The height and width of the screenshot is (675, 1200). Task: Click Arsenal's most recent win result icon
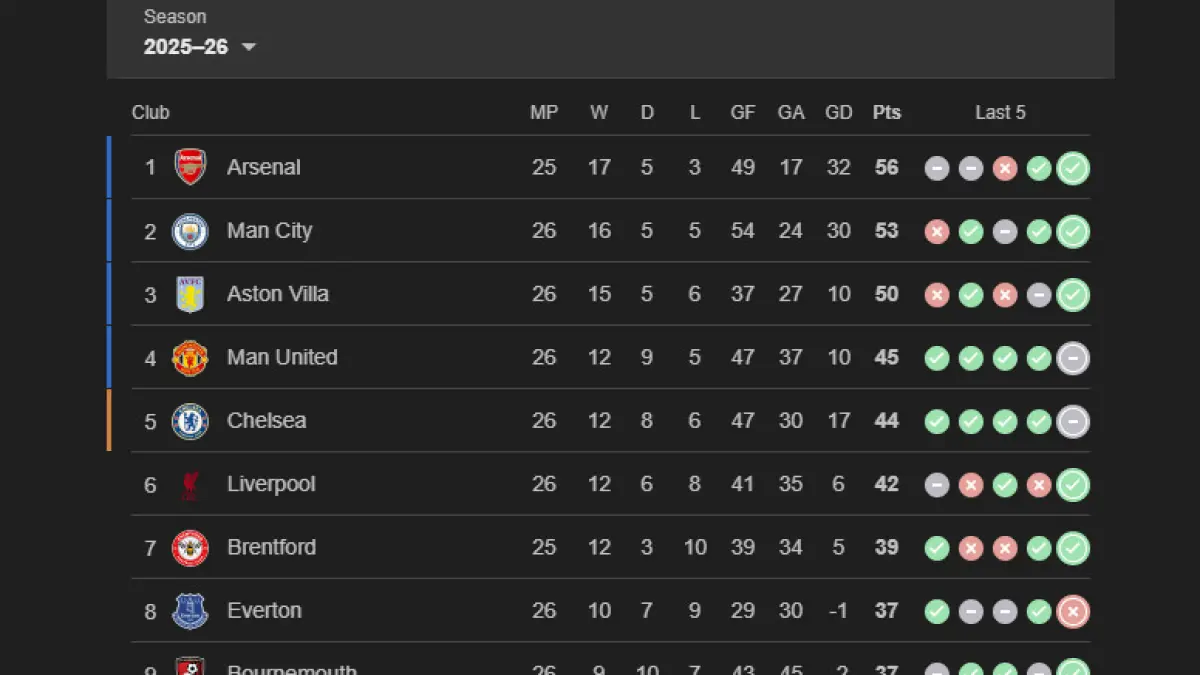coord(1073,168)
